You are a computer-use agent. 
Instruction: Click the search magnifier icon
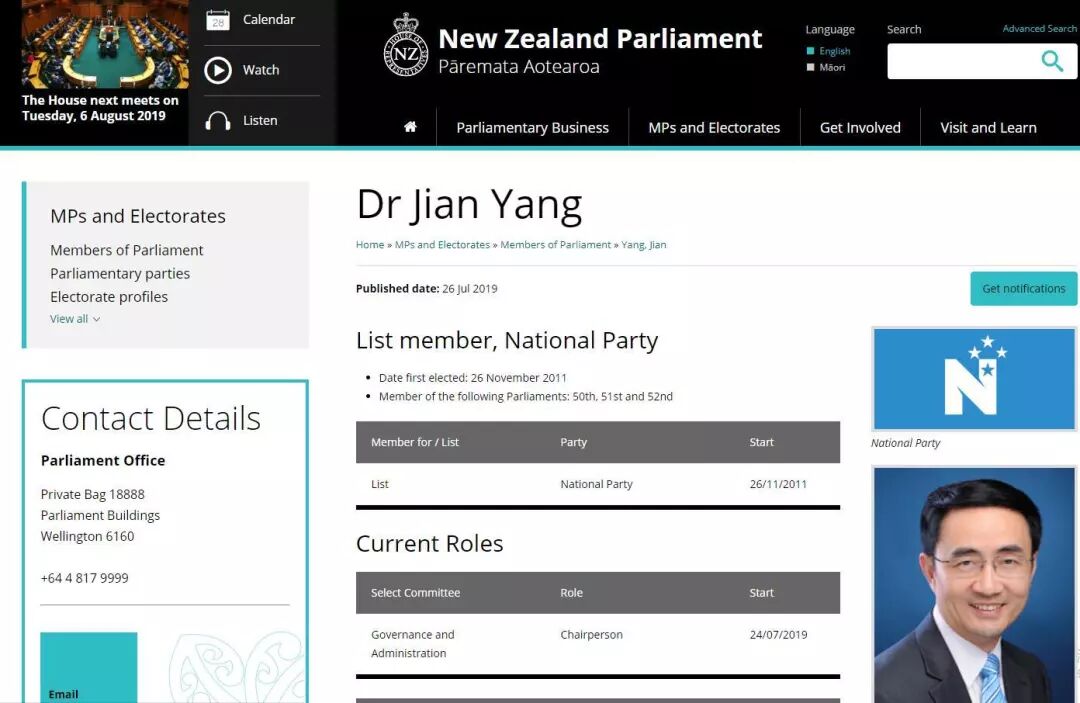coord(1052,61)
